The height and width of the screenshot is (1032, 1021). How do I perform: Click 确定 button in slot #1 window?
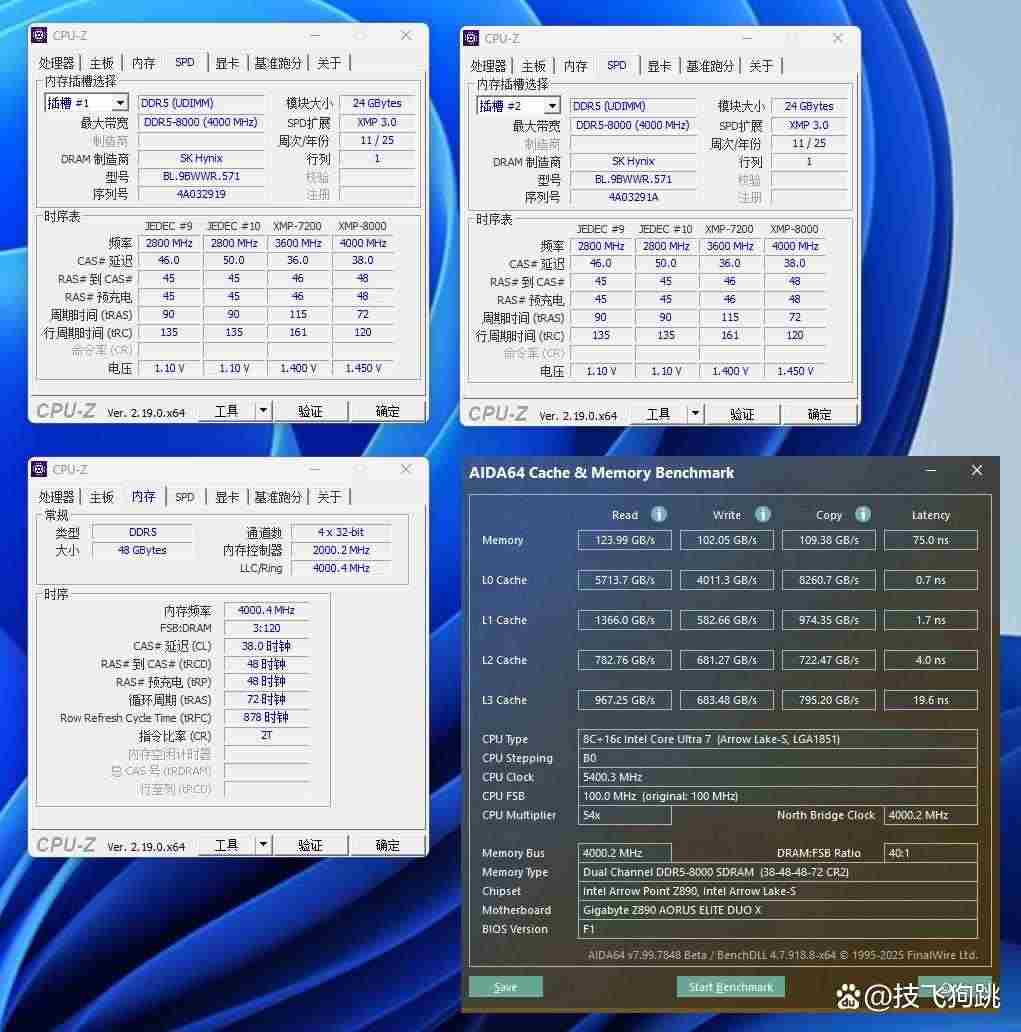pos(387,411)
